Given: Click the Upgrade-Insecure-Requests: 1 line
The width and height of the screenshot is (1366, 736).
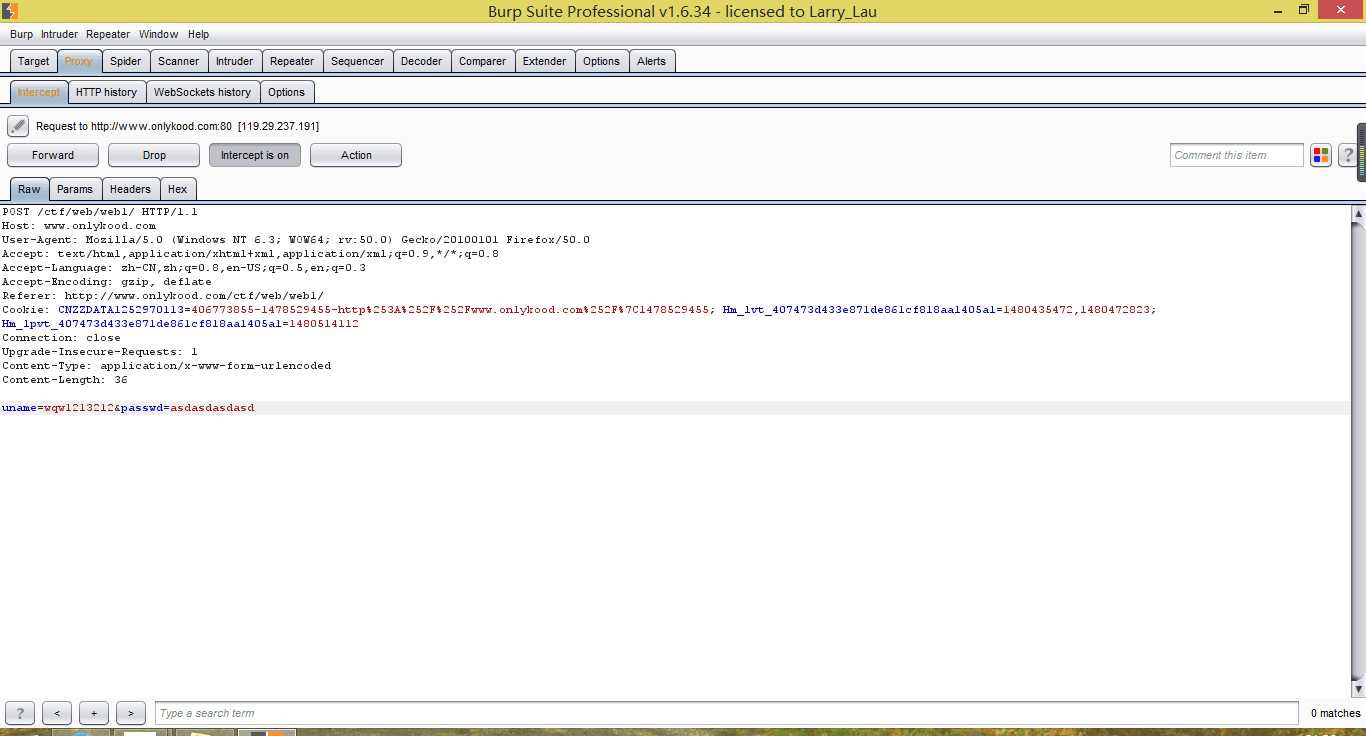Looking at the screenshot, I should [x=100, y=352].
